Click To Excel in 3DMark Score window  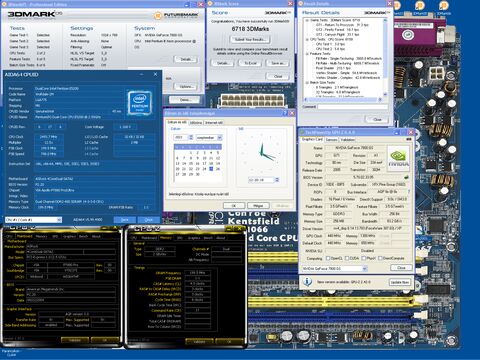point(250,63)
